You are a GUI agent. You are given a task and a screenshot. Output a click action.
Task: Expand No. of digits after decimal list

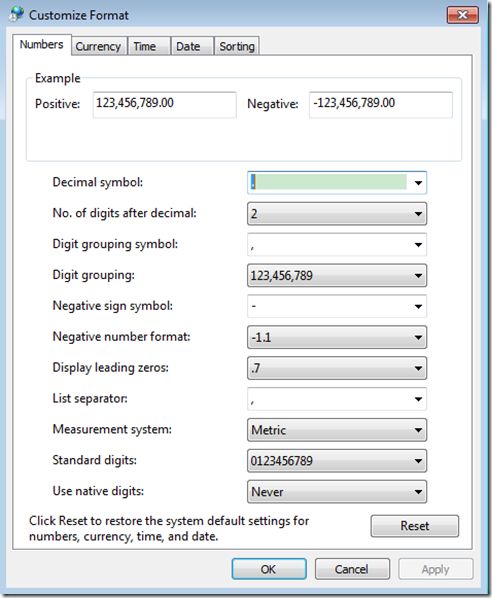[337, 214]
